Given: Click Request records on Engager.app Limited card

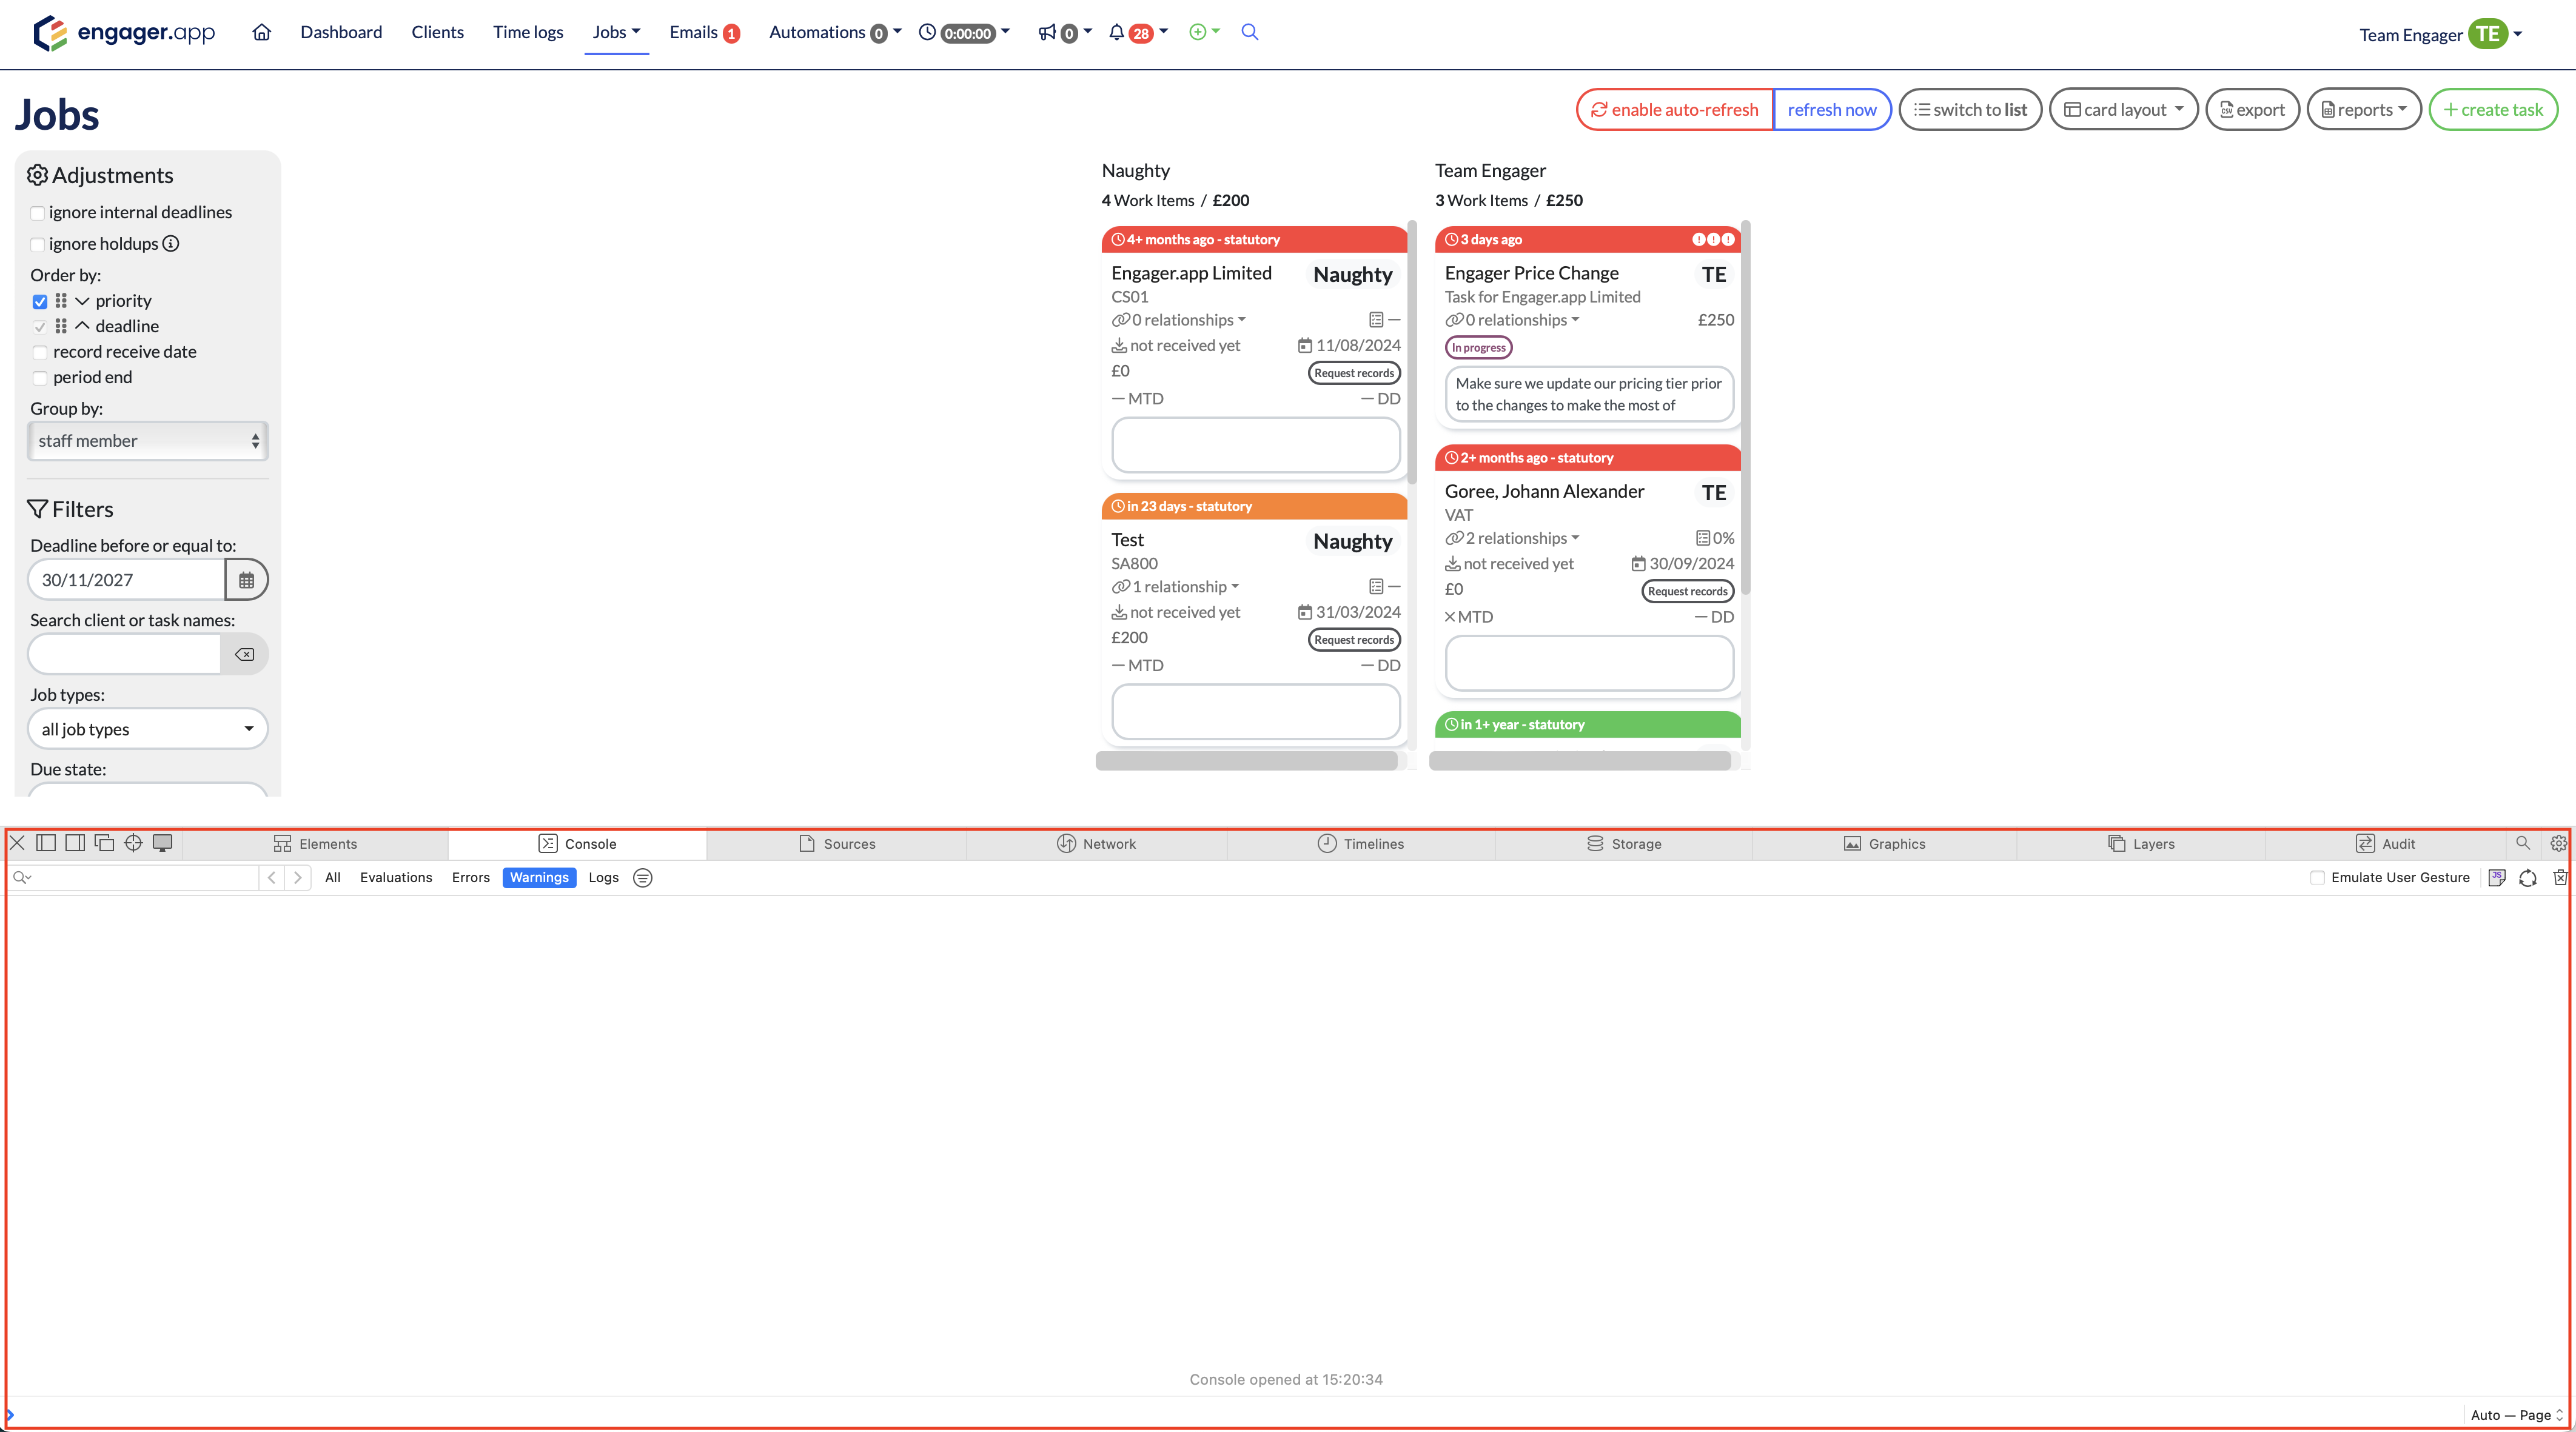Looking at the screenshot, I should (1354, 373).
